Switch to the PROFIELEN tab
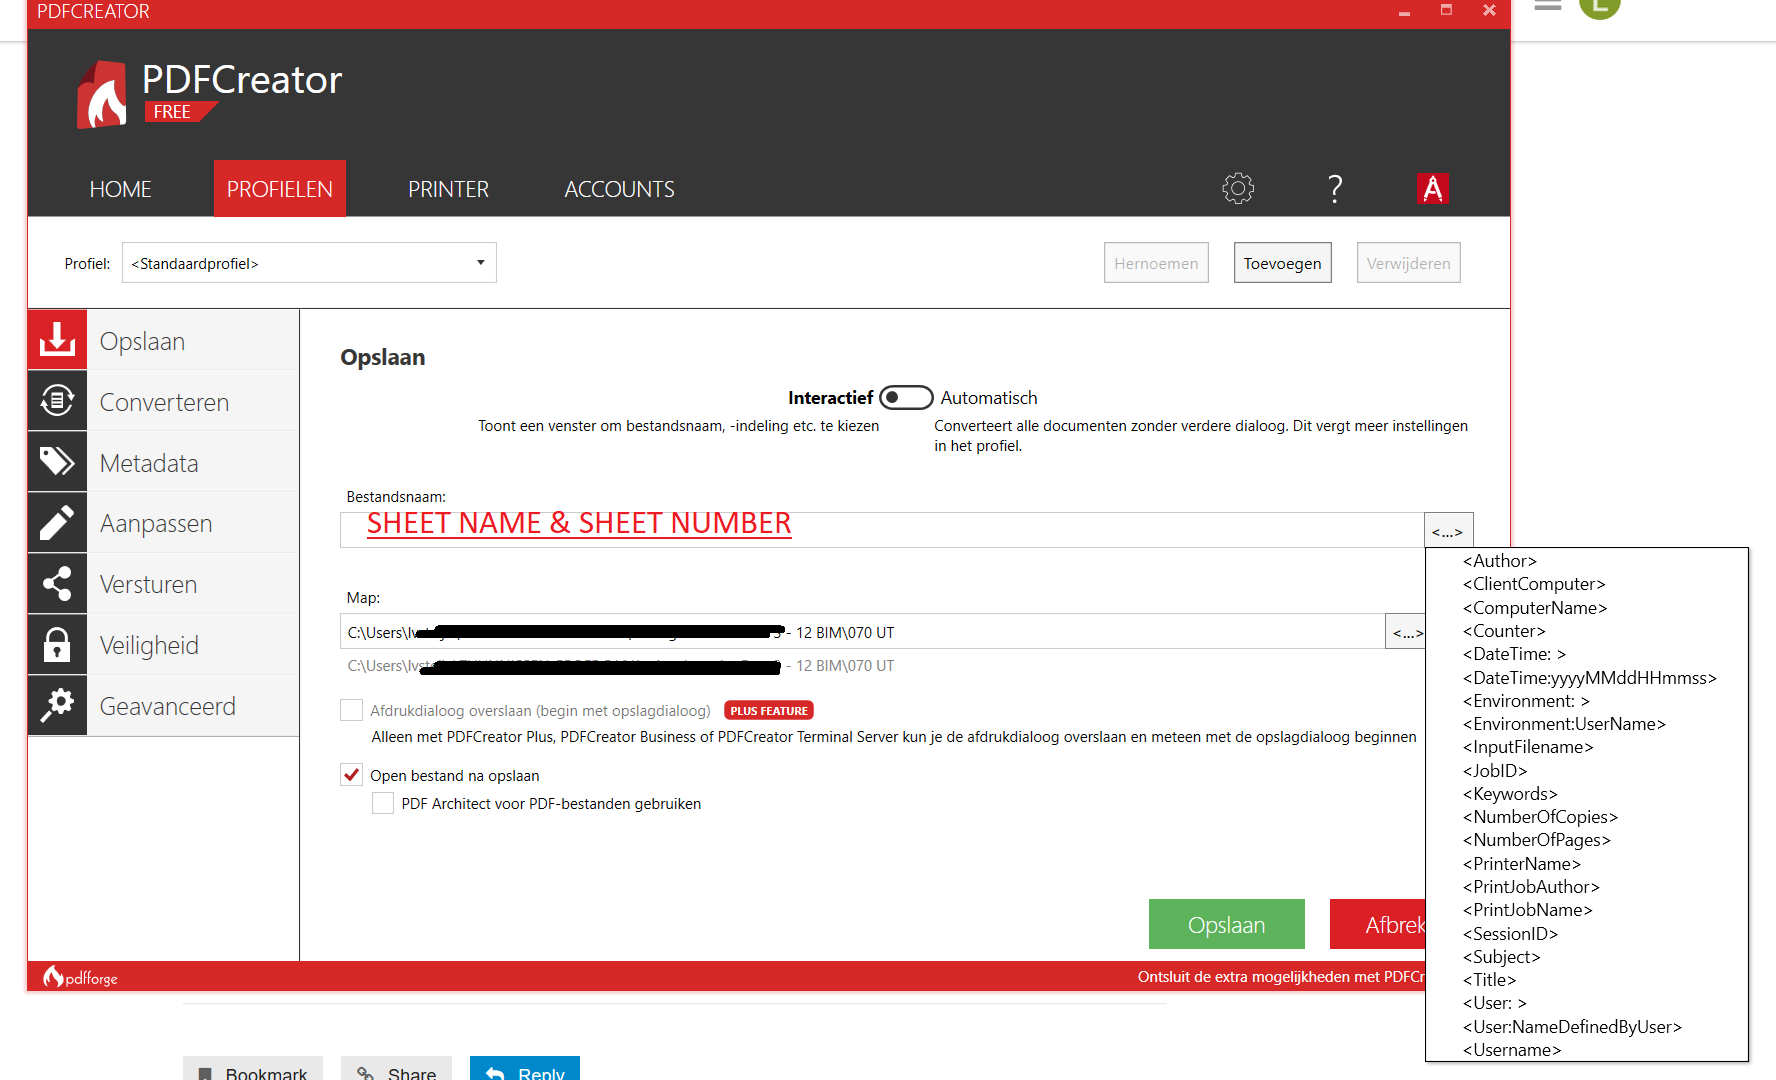Image resolution: width=1776 pixels, height=1080 pixels. [280, 189]
